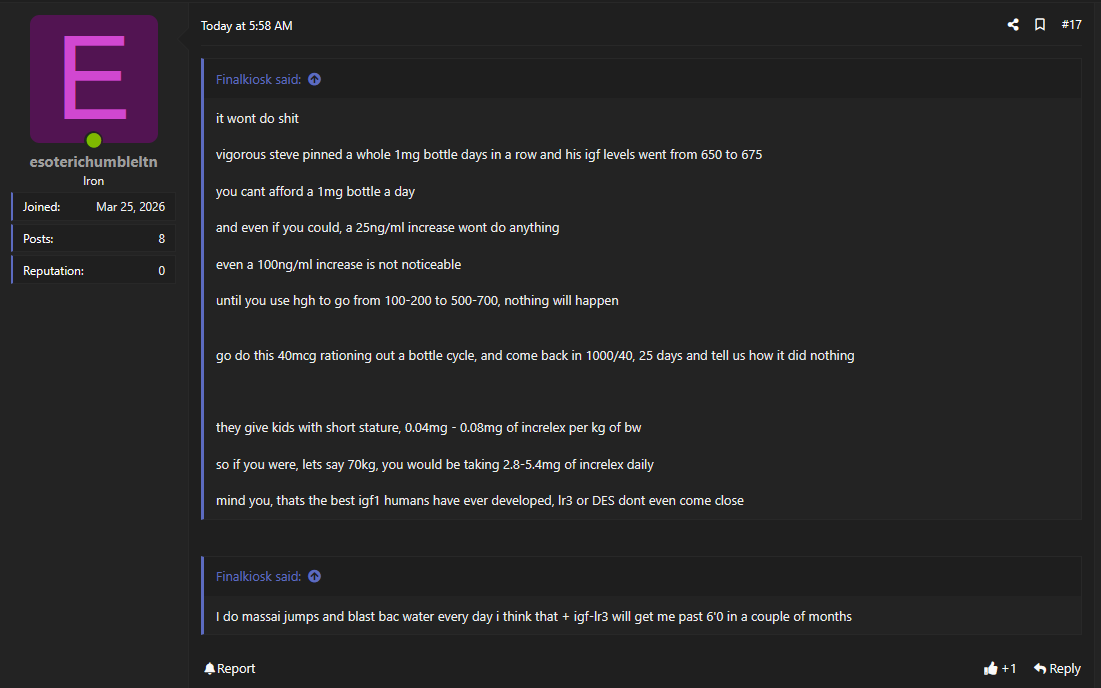Click the Joined date row in the user panel
1101x688 pixels.
(93, 207)
